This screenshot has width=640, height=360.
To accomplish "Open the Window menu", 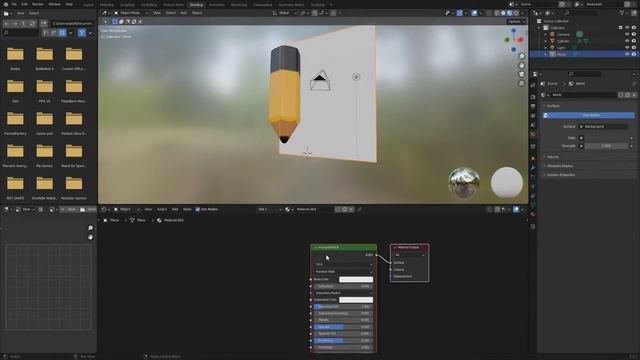I will tap(54, 4).
